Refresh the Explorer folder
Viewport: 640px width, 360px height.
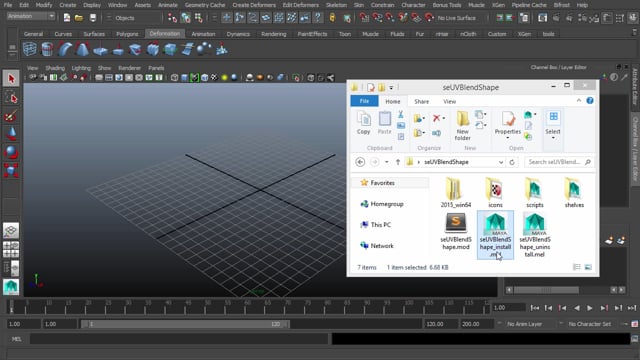tap(512, 162)
